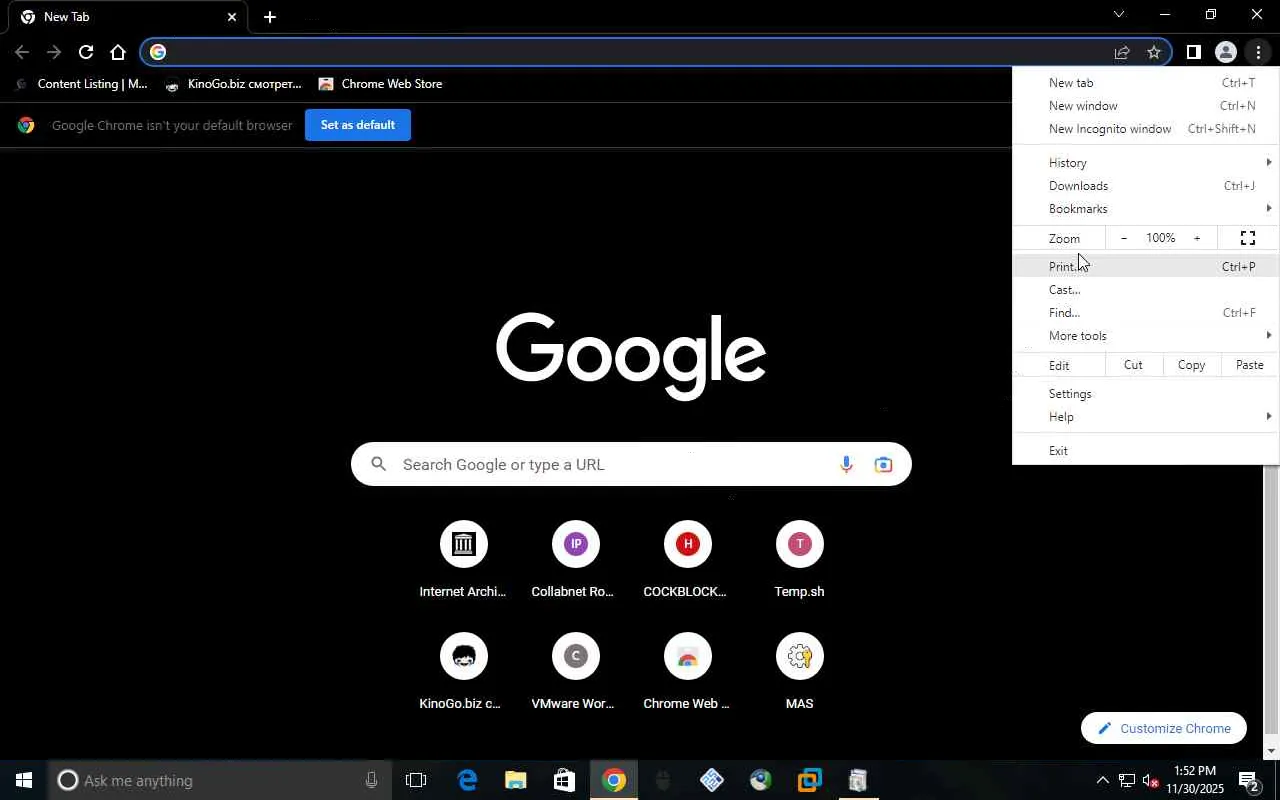Set Chrome as default browser
Viewport: 1280px width, 800px height.
tap(358, 125)
